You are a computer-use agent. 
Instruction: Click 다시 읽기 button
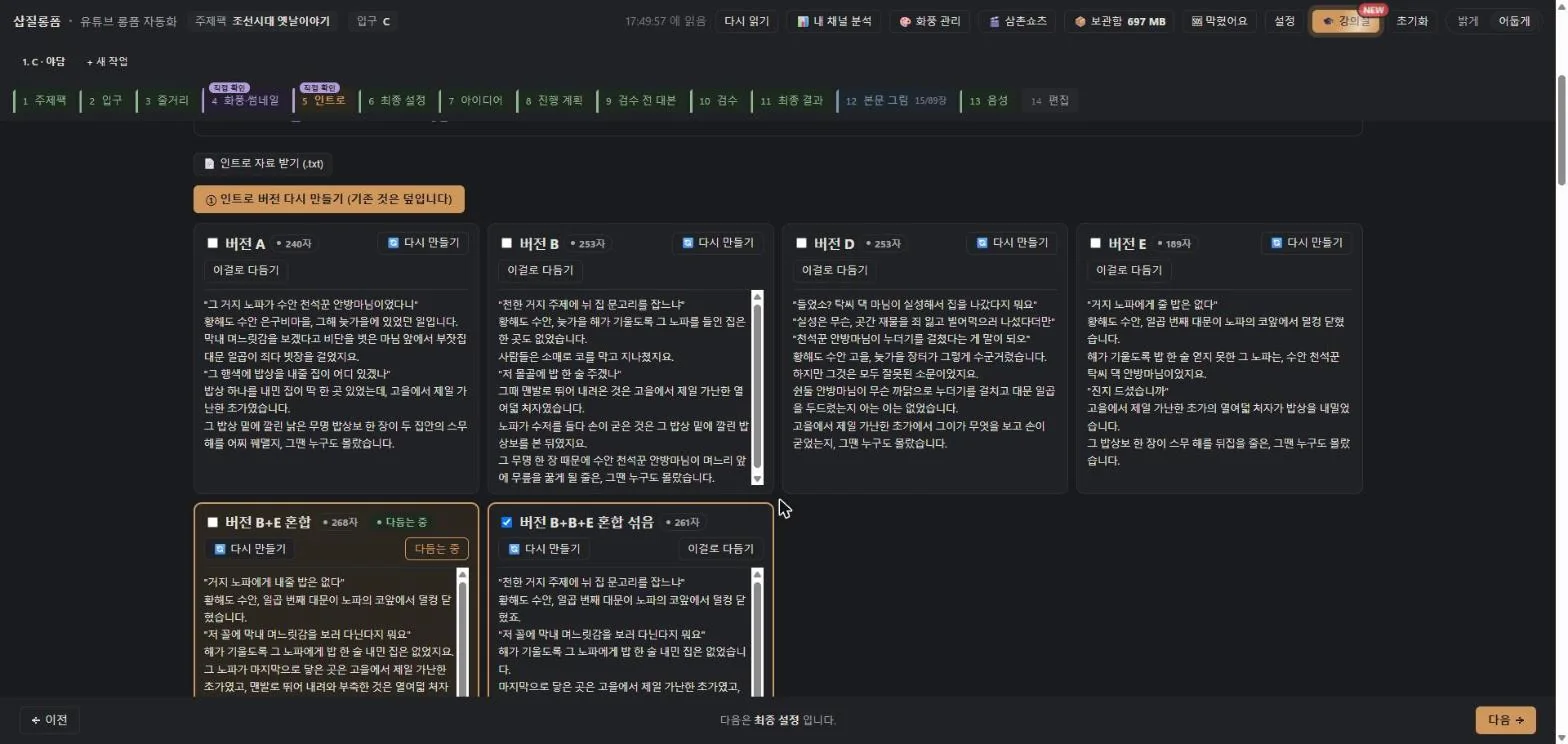tap(746, 21)
